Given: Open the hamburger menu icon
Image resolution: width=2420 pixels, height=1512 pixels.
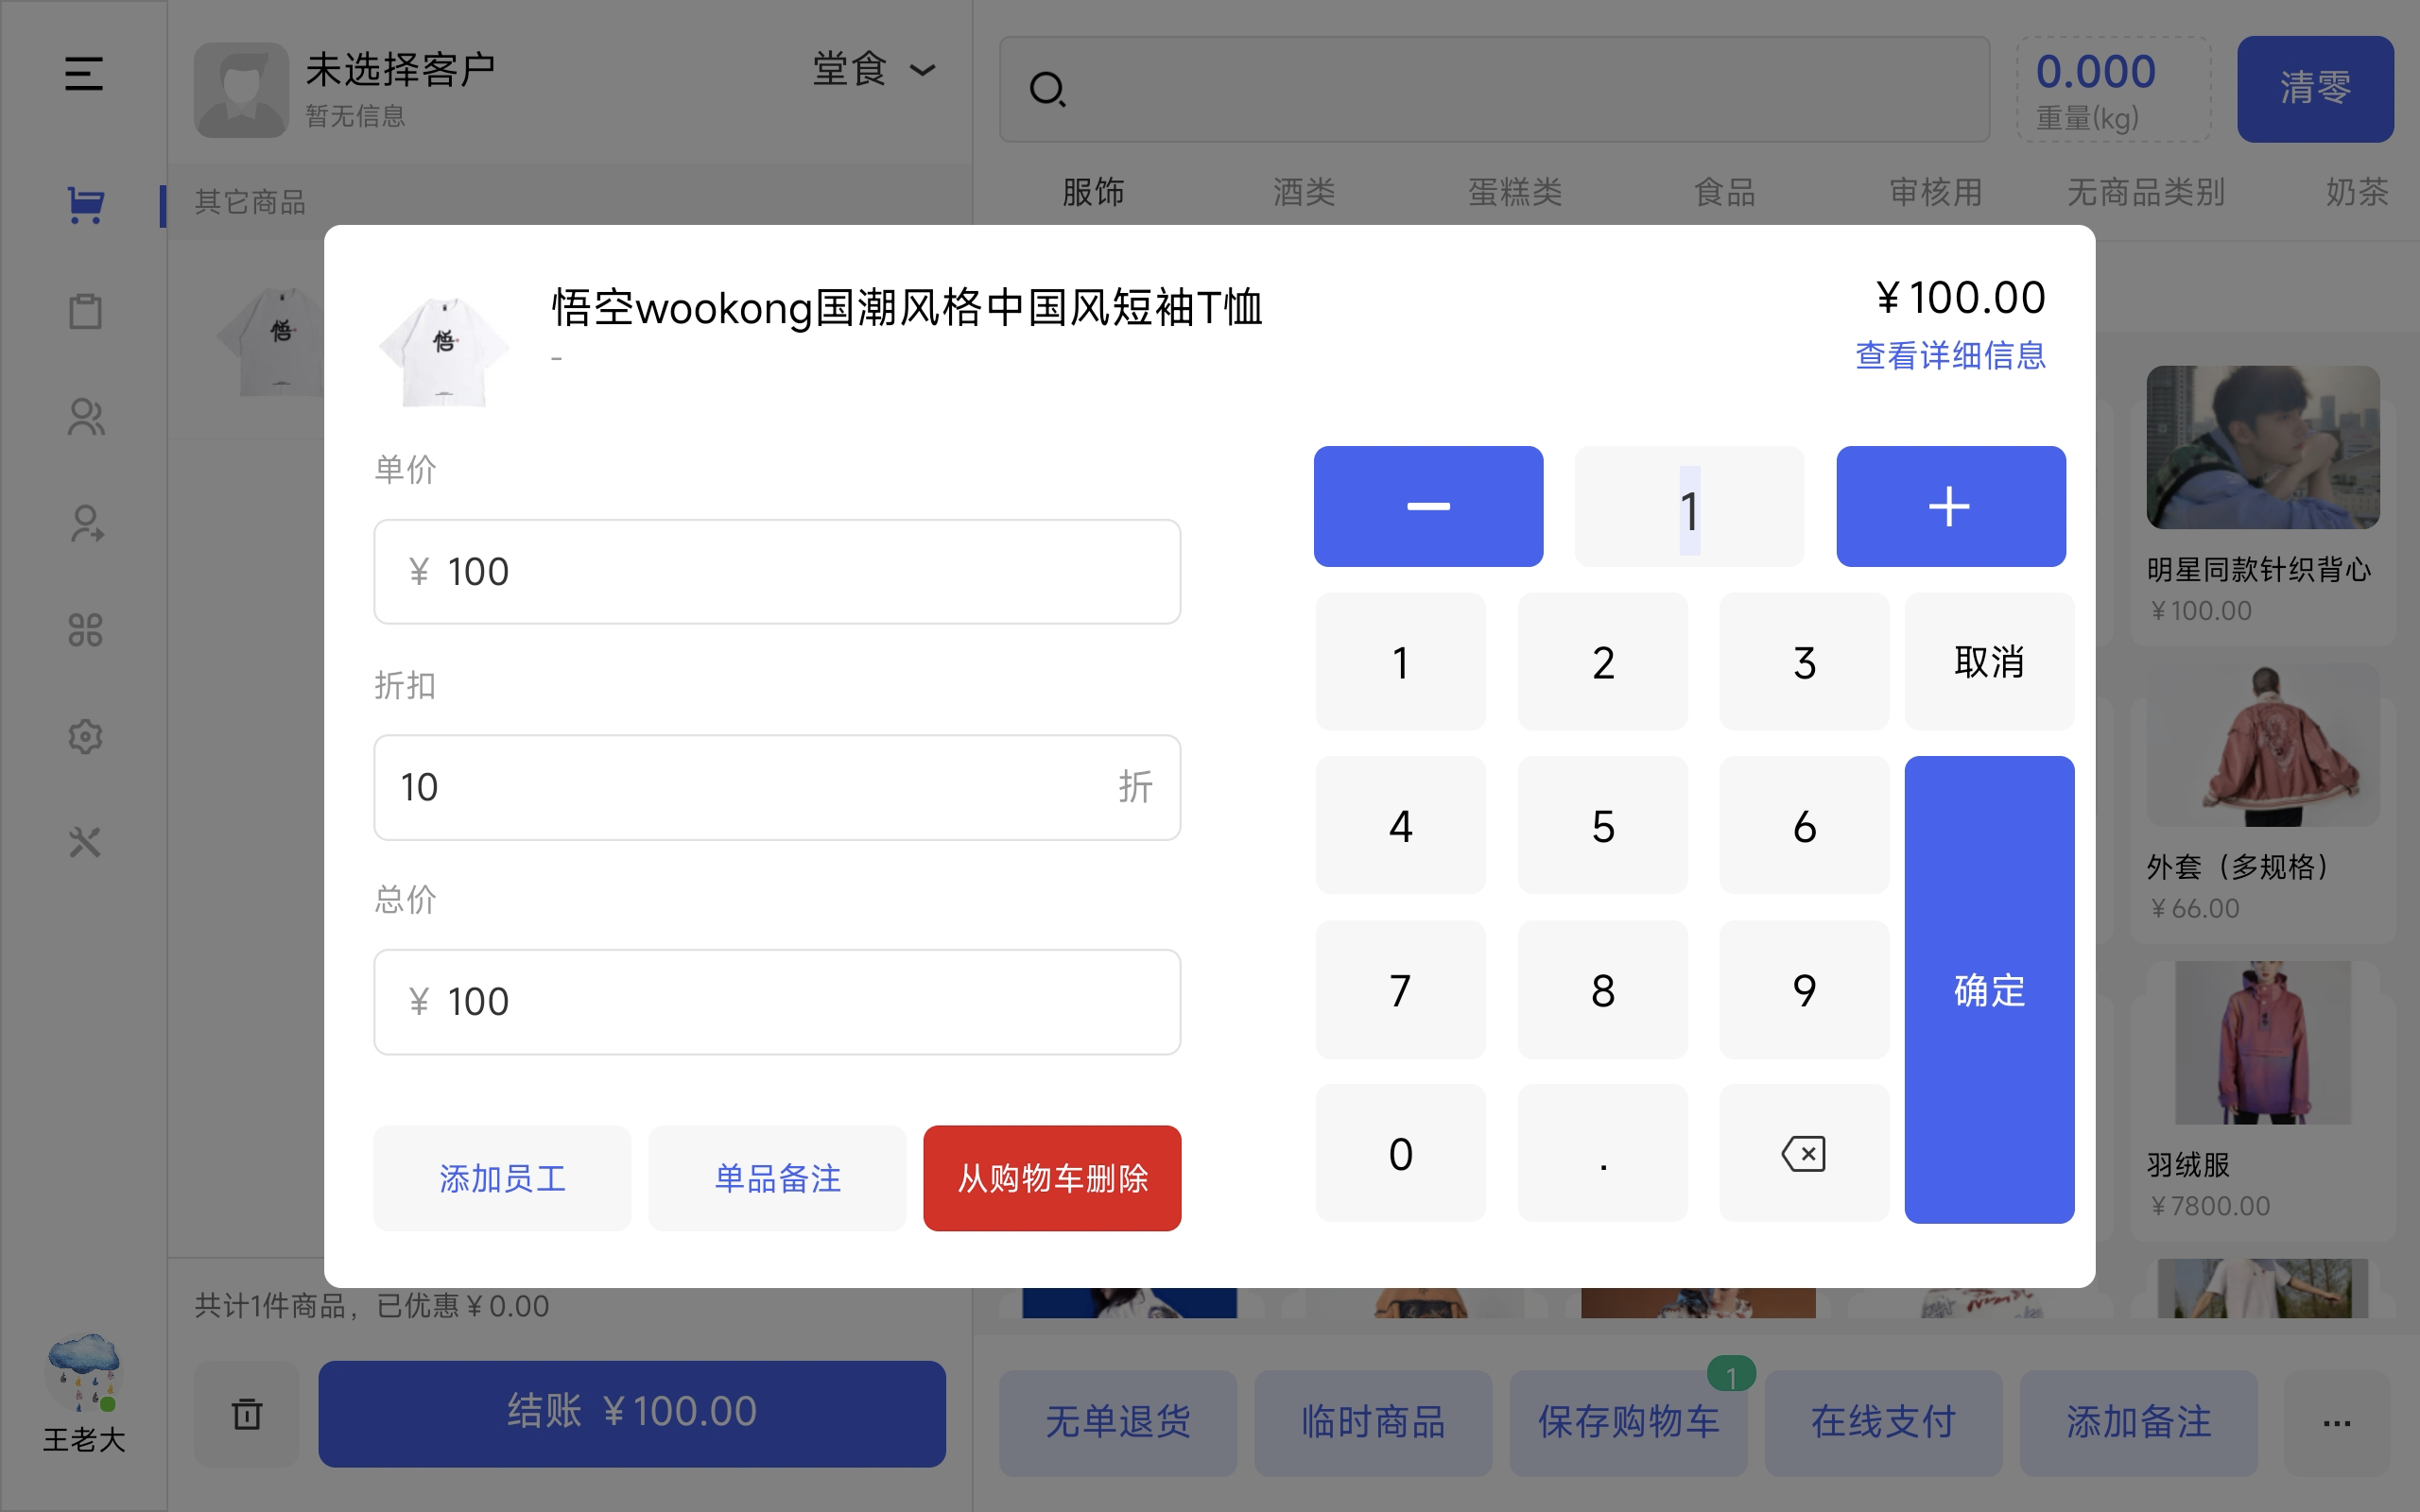Looking at the screenshot, I should click(84, 74).
